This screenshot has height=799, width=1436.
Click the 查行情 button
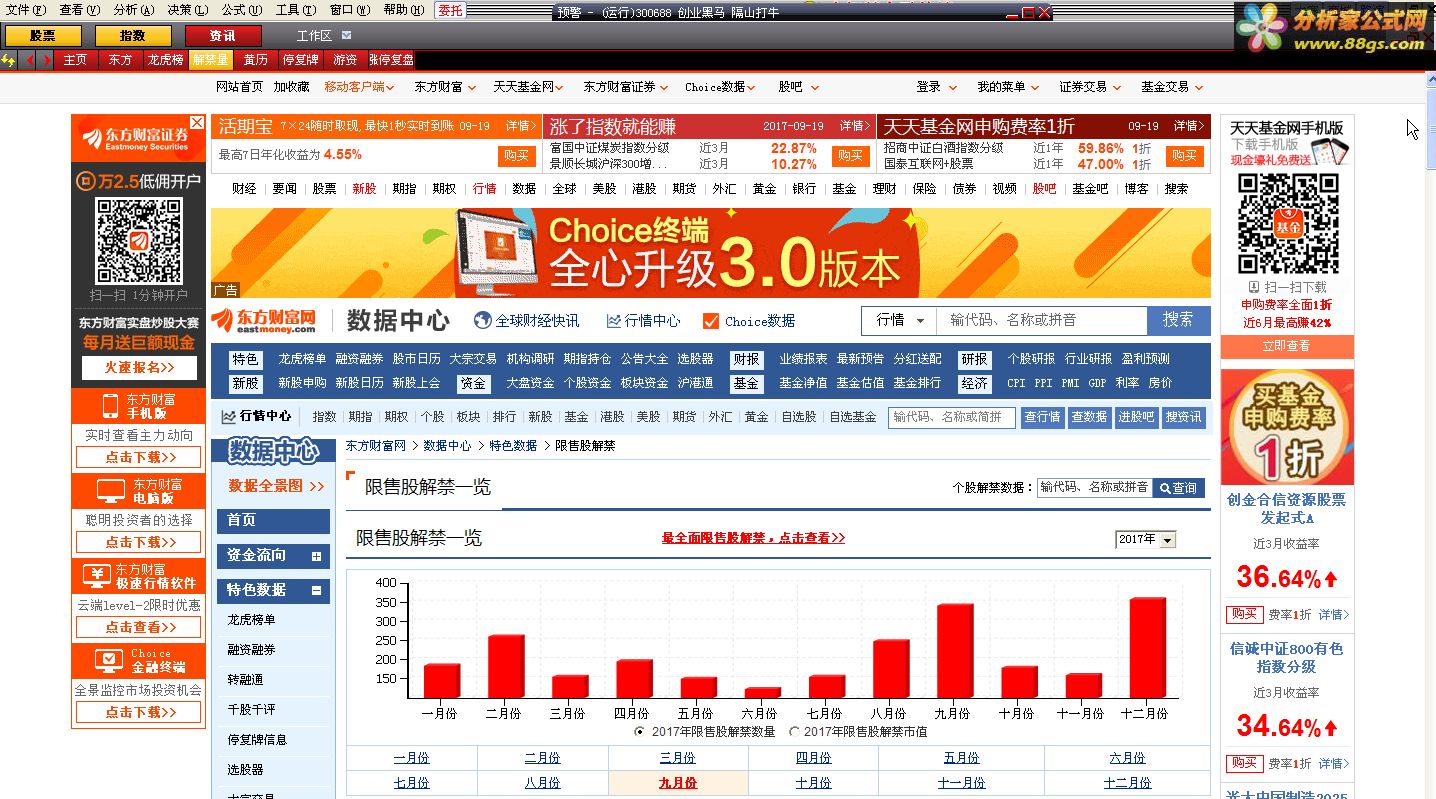(x=1042, y=417)
